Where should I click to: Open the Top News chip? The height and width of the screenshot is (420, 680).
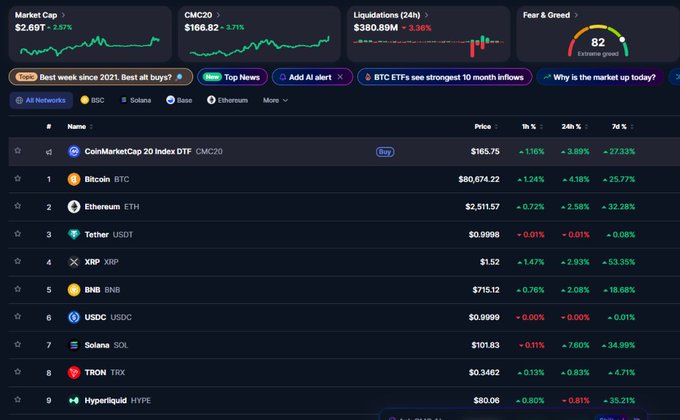232,77
